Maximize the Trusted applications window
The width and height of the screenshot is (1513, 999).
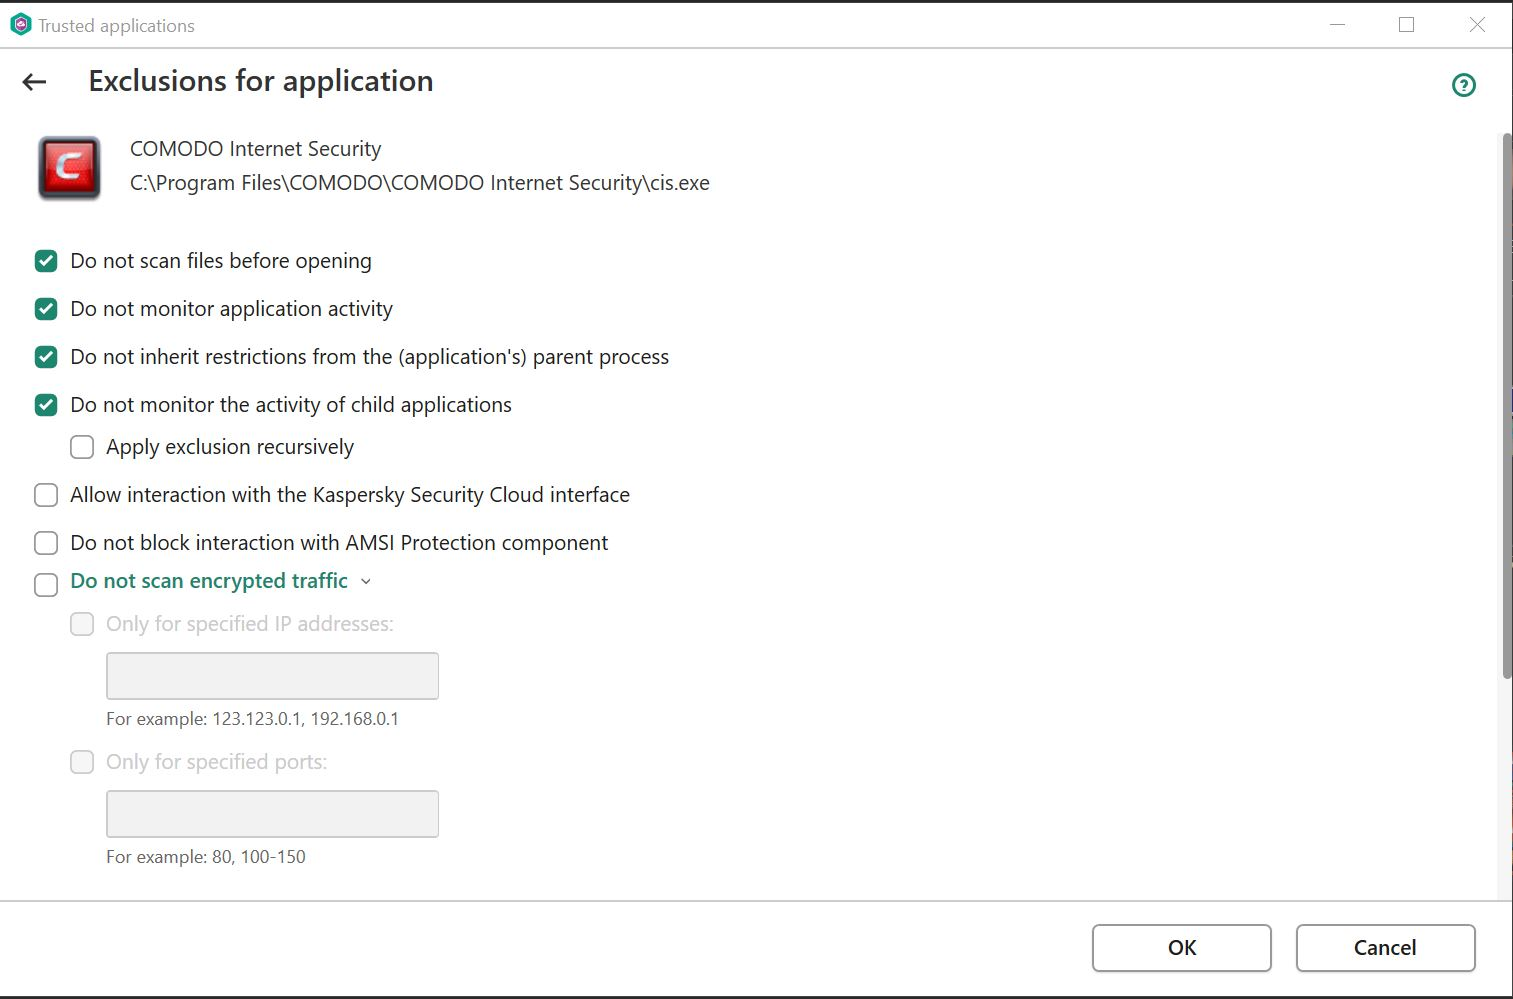[1406, 25]
